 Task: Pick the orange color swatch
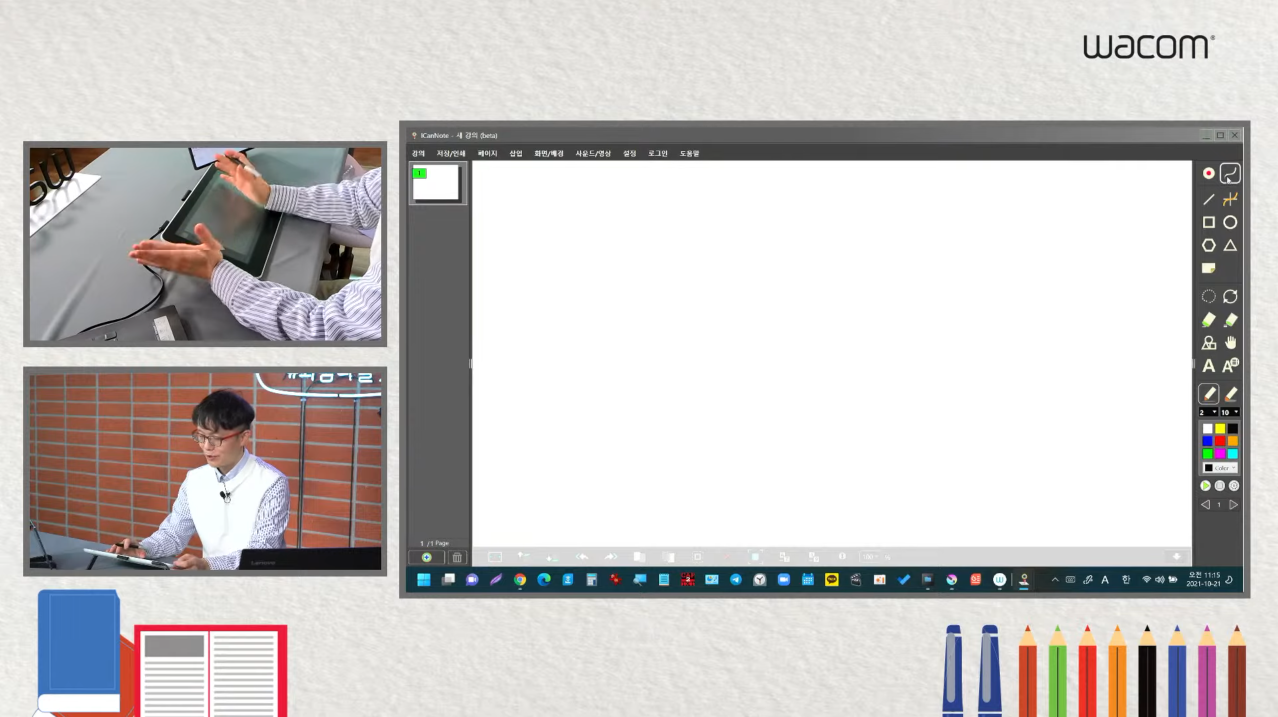coord(1233,441)
